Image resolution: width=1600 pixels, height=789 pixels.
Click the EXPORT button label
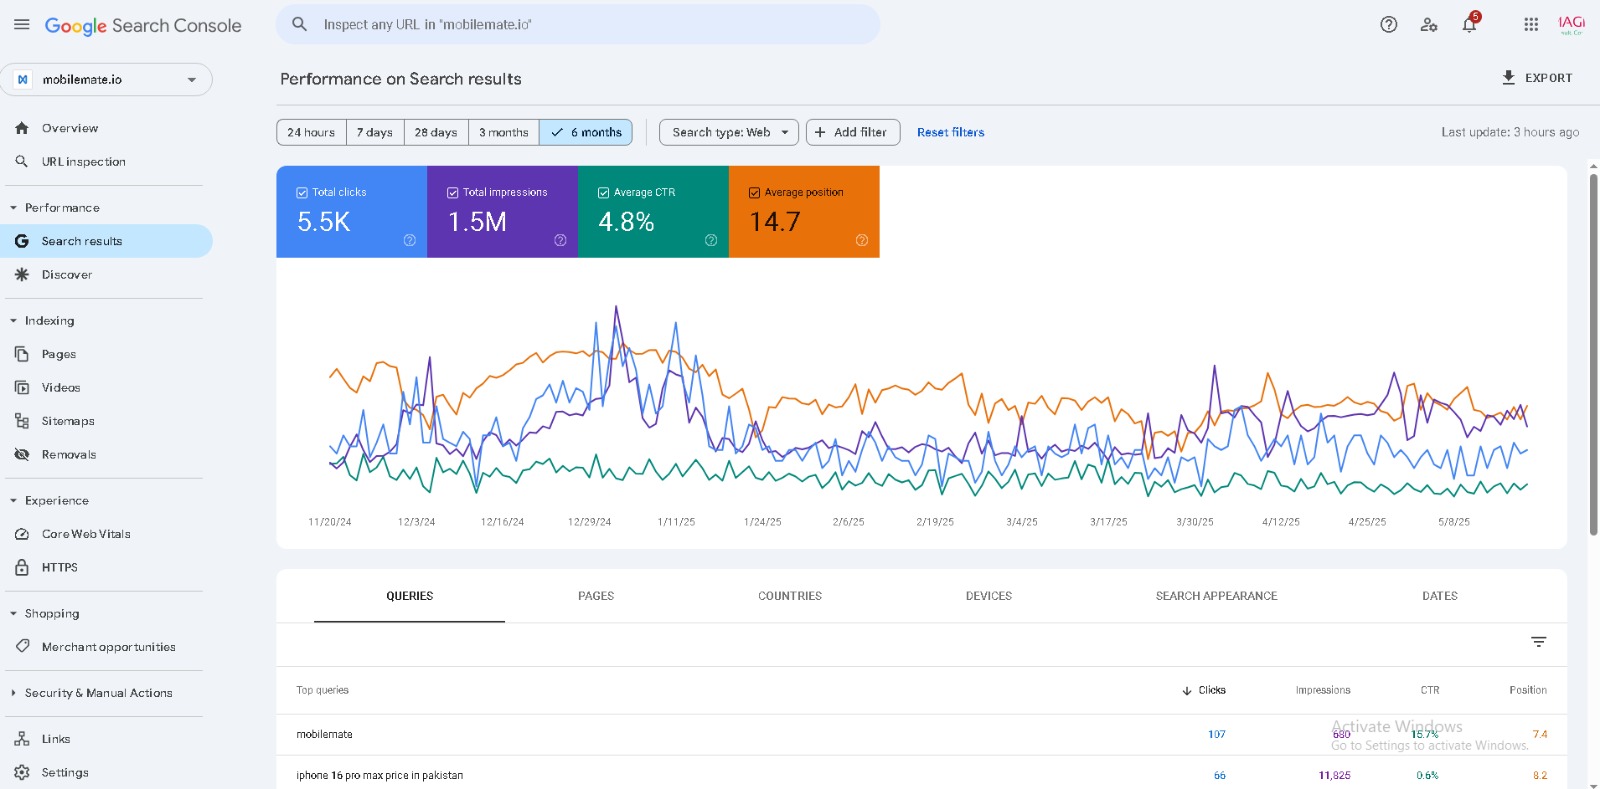(x=1549, y=78)
